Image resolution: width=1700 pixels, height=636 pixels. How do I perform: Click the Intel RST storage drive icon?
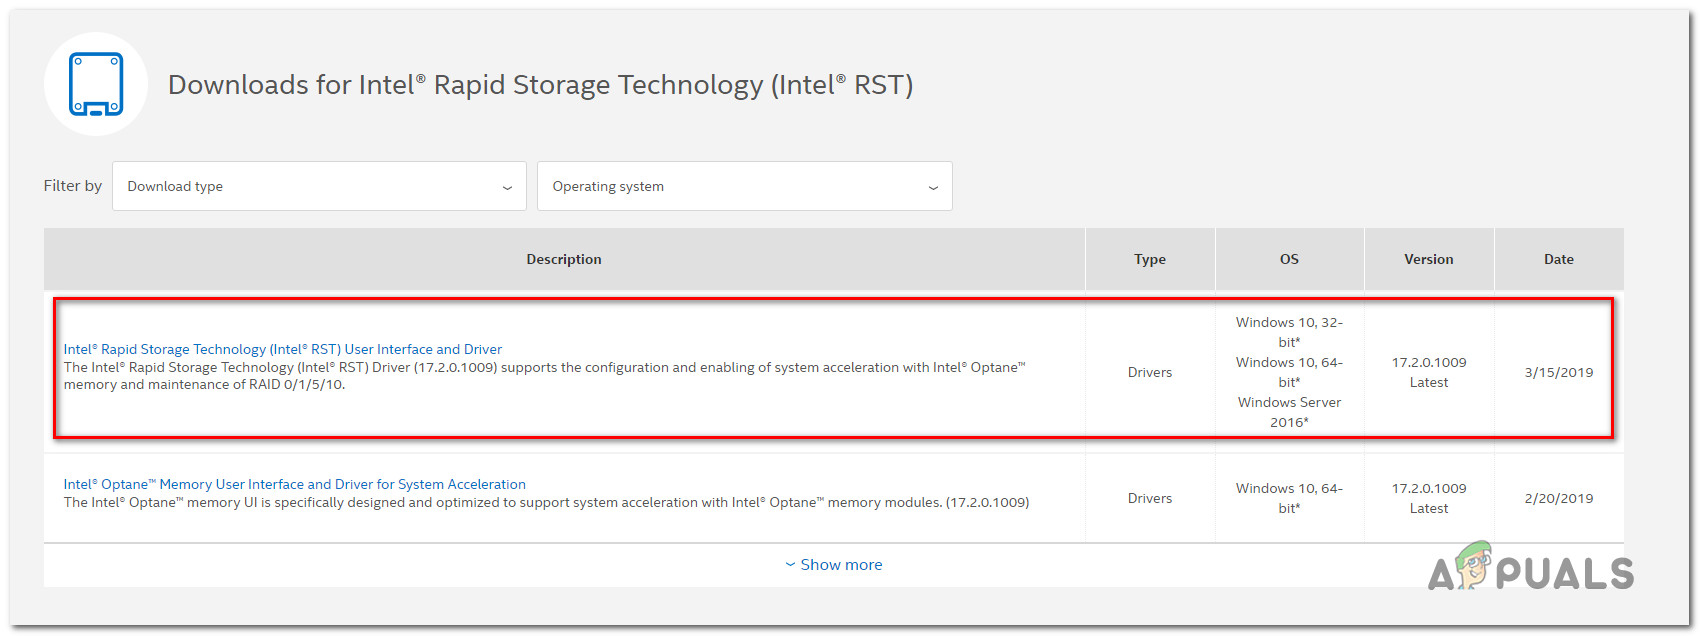96,84
